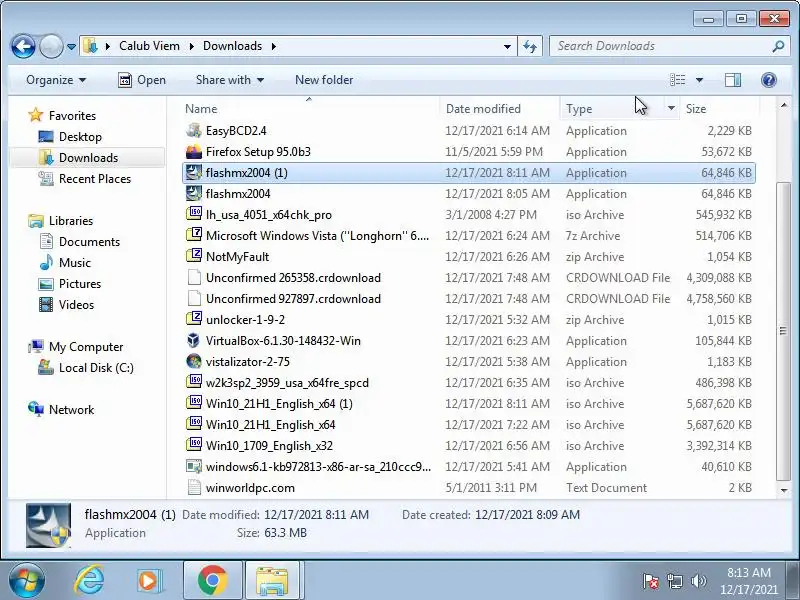Image resolution: width=800 pixels, height=600 pixels.
Task: Open the More options view dropdown arrow
Action: click(699, 80)
